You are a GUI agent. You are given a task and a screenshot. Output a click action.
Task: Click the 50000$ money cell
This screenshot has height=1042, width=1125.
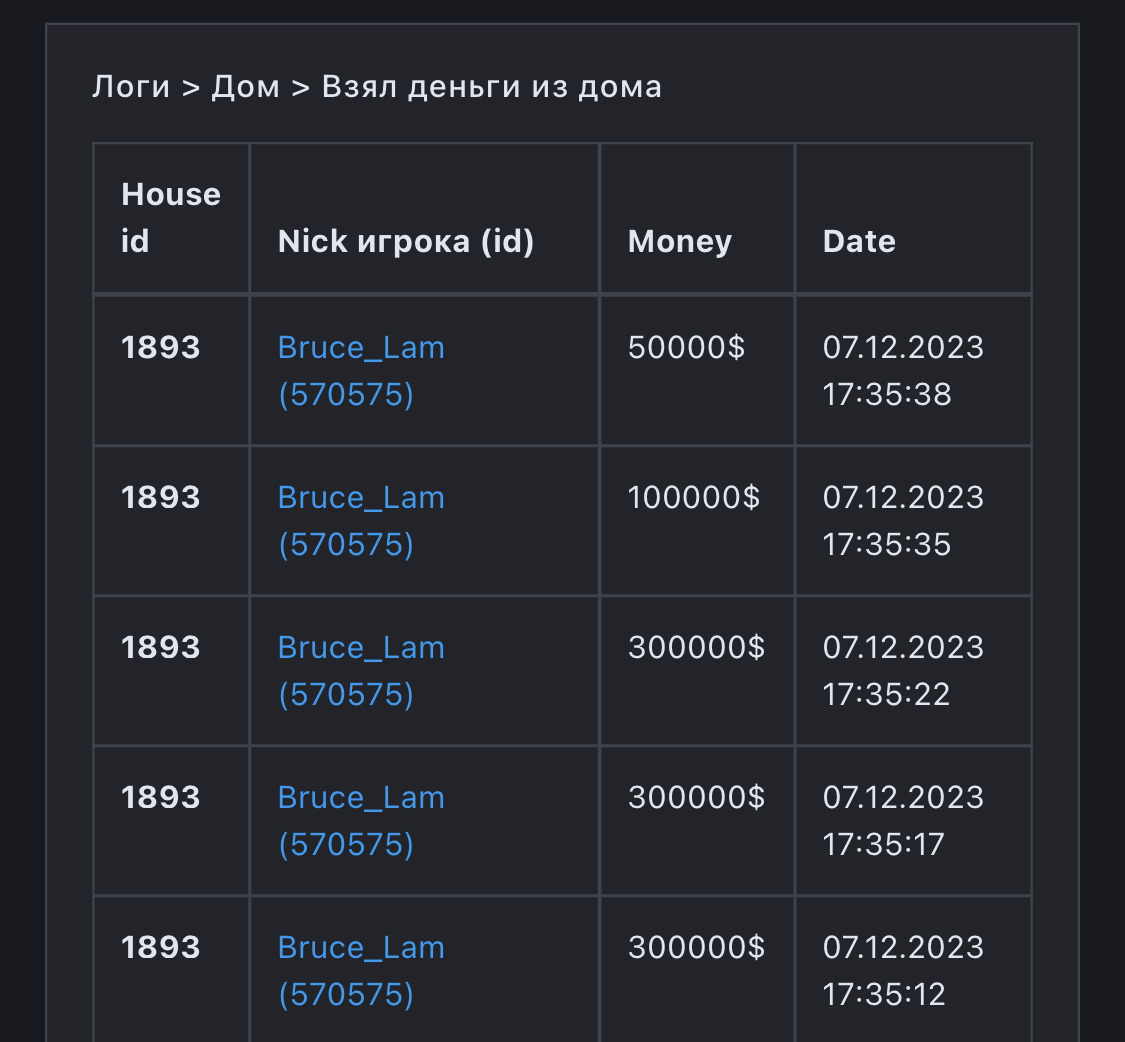pyautogui.click(x=686, y=348)
